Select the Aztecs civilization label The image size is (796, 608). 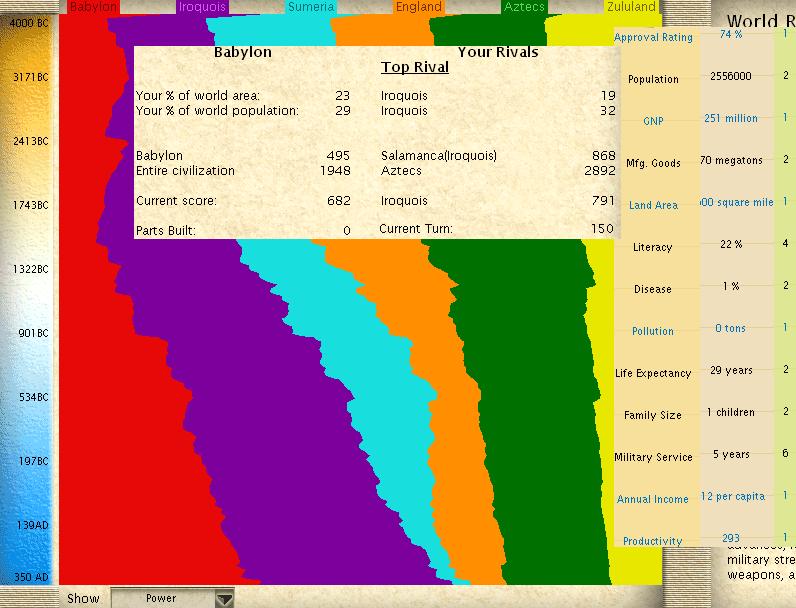click(x=524, y=7)
